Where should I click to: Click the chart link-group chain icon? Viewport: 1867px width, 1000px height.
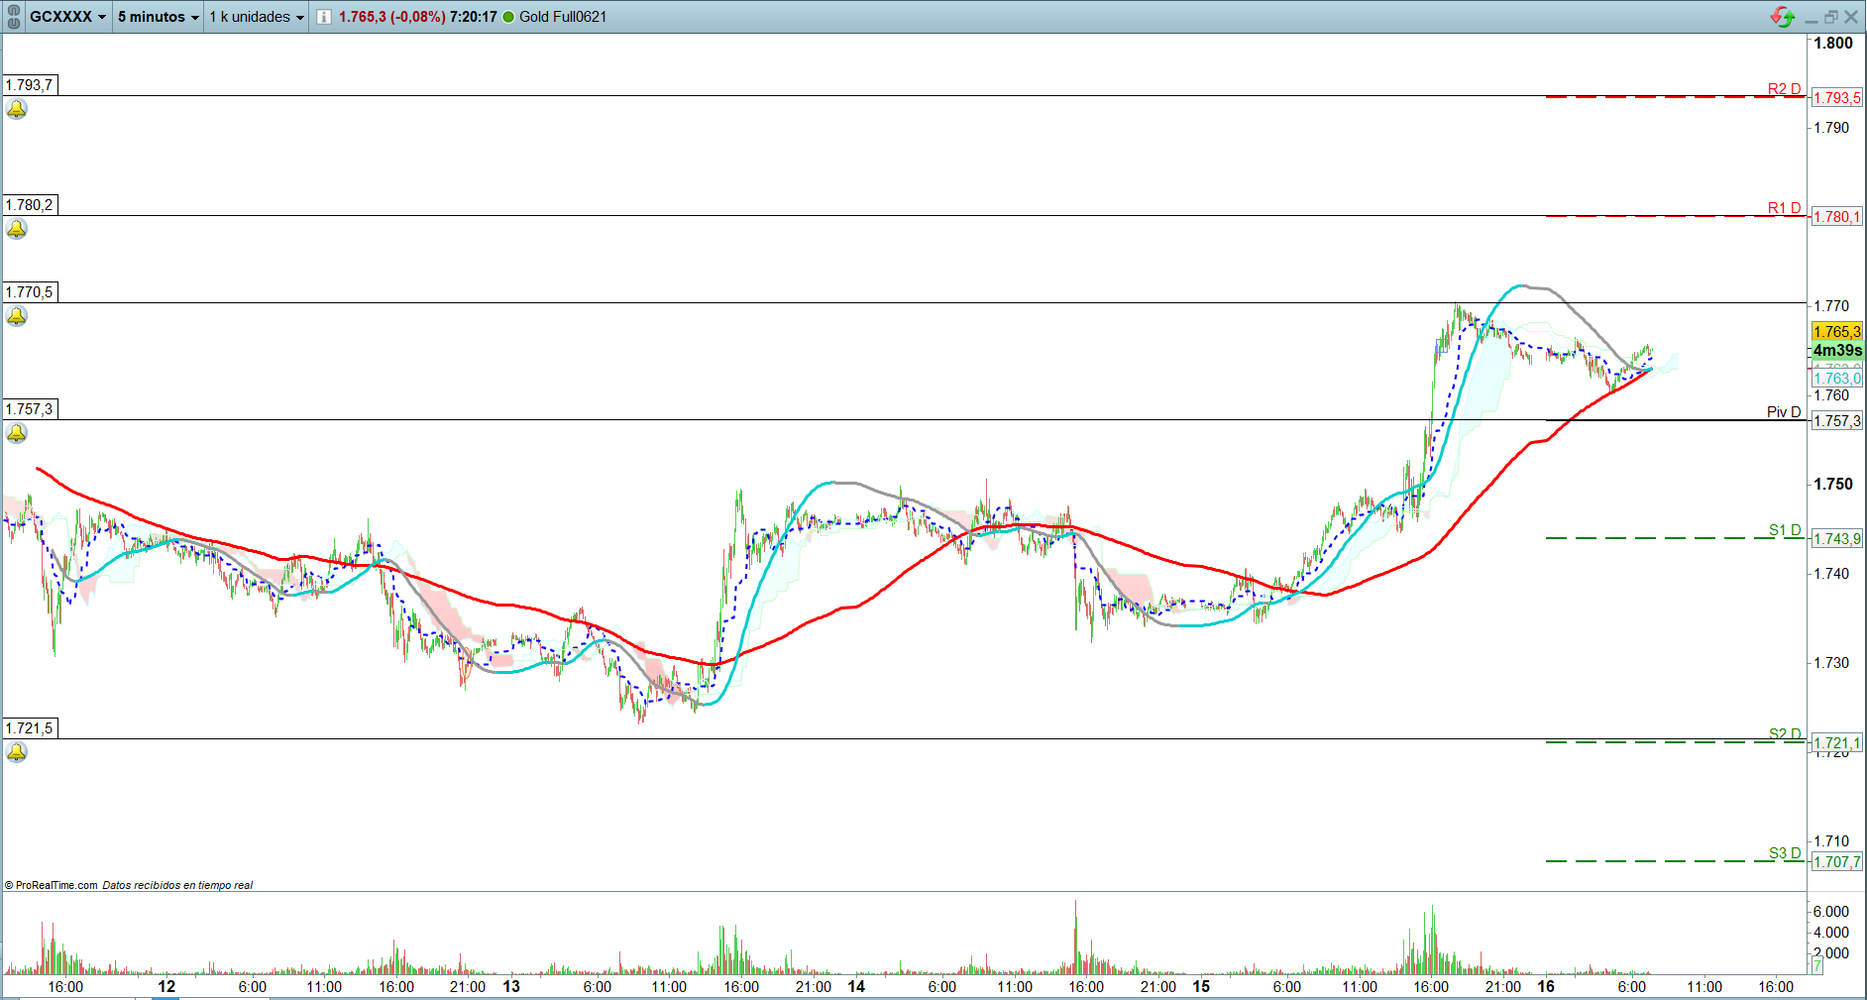(x=13, y=16)
